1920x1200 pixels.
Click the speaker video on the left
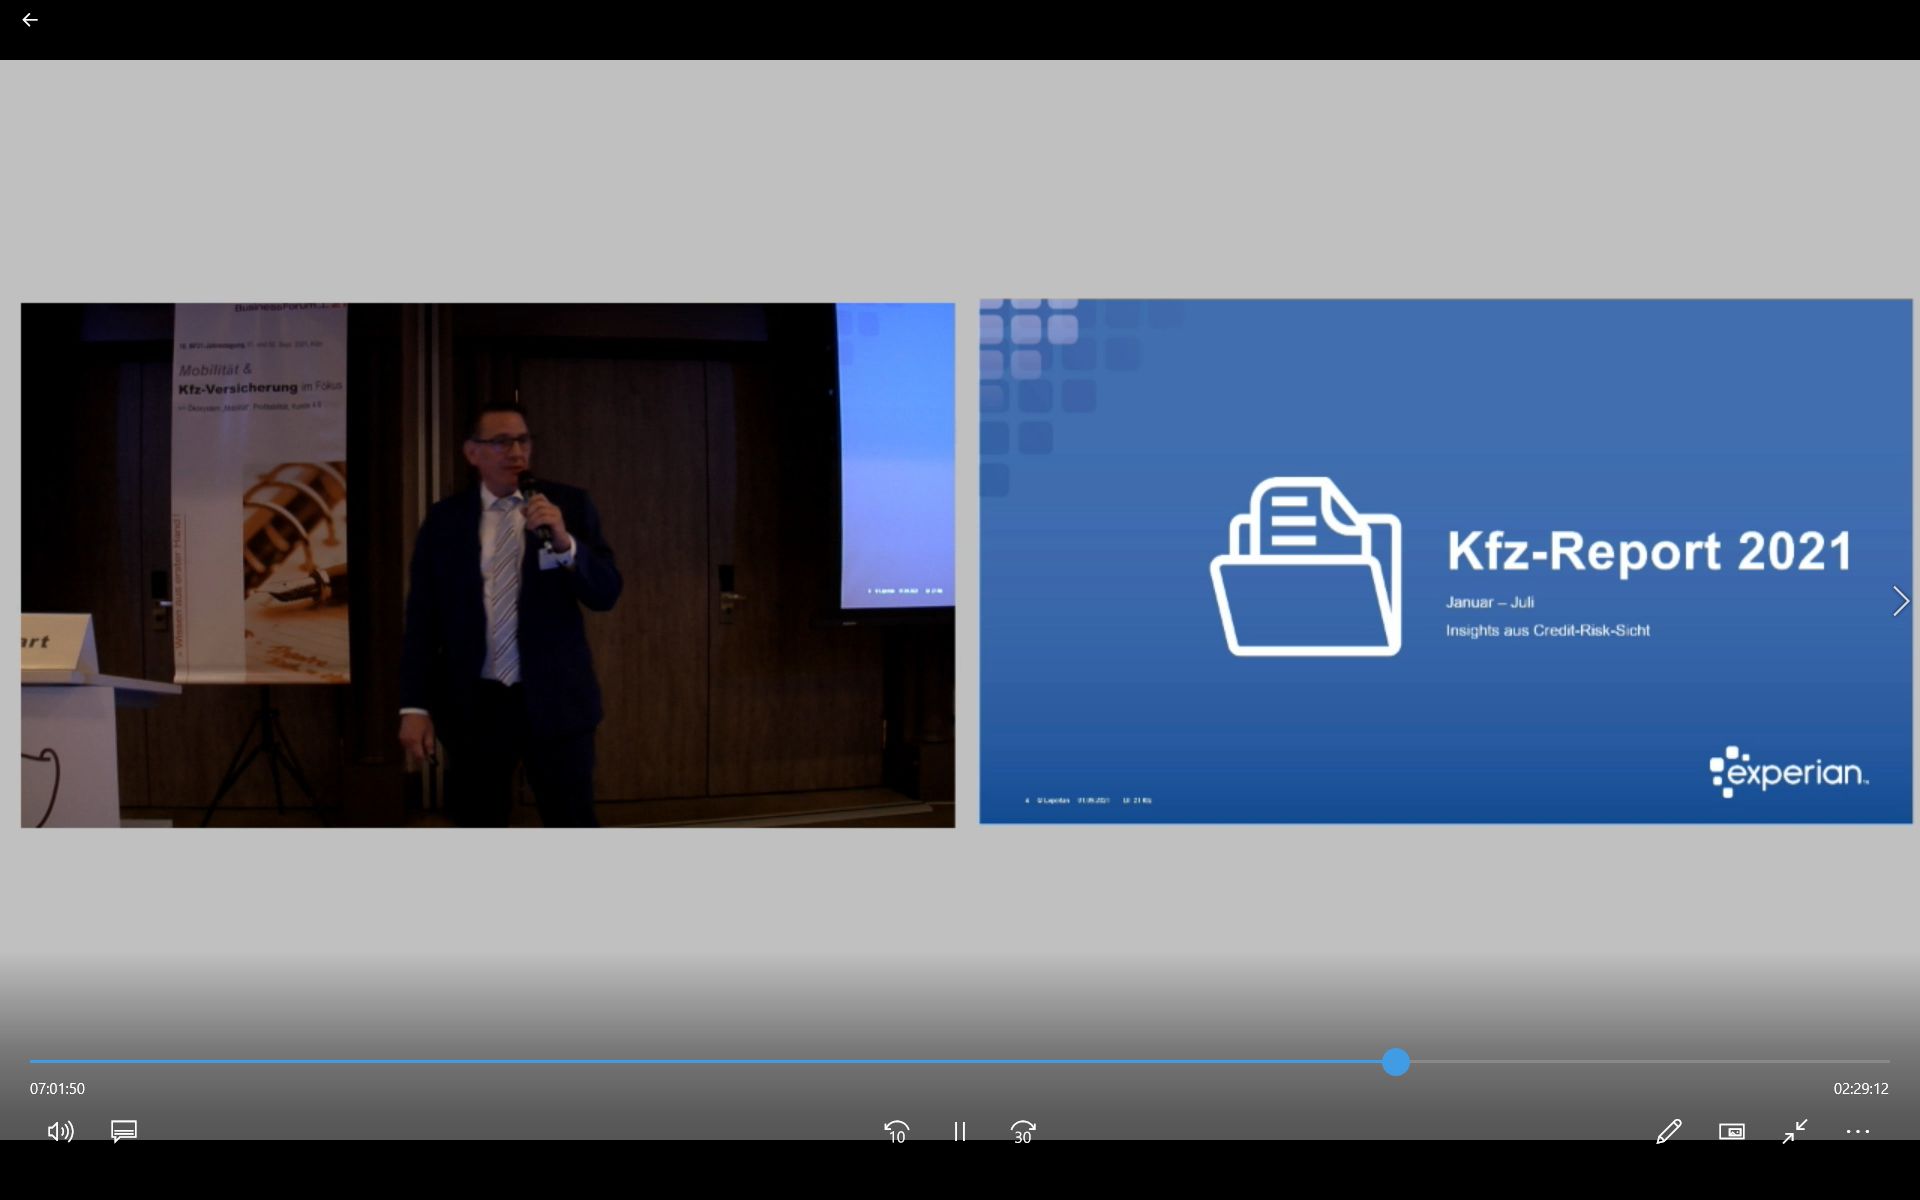pos(488,565)
